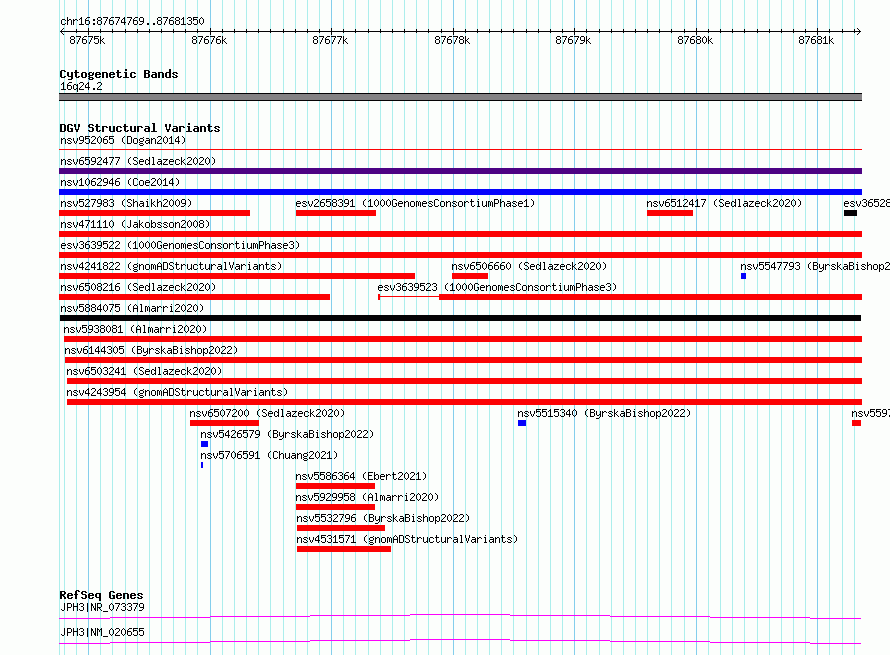Image resolution: width=890 pixels, height=655 pixels.
Task: Click the nsv5426579 small blue variant marker
Action: (x=204, y=444)
